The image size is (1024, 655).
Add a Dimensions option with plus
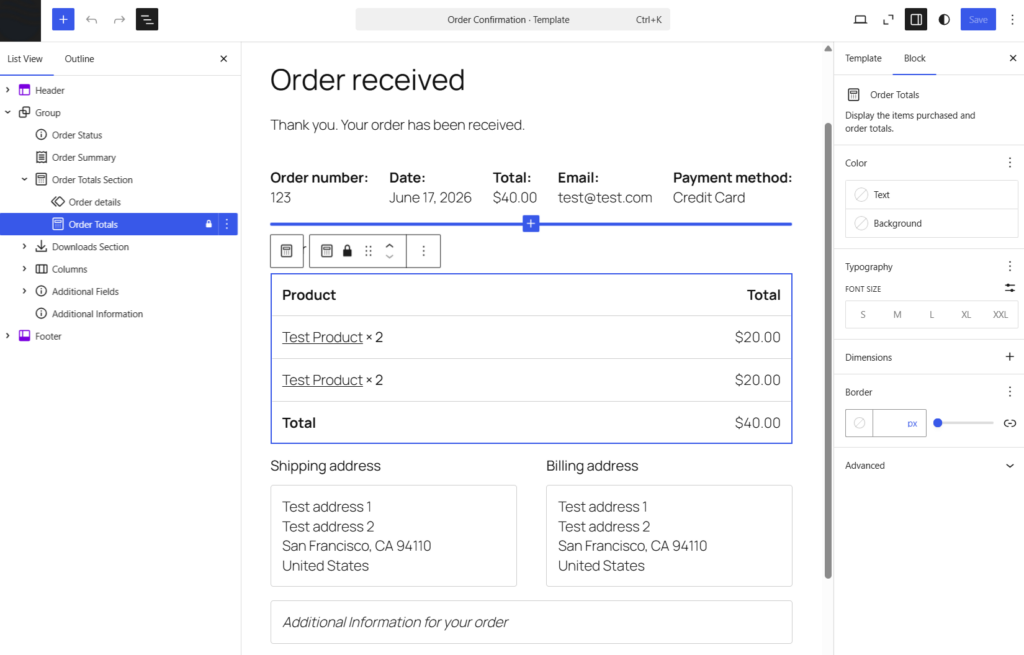pyautogui.click(x=1010, y=357)
